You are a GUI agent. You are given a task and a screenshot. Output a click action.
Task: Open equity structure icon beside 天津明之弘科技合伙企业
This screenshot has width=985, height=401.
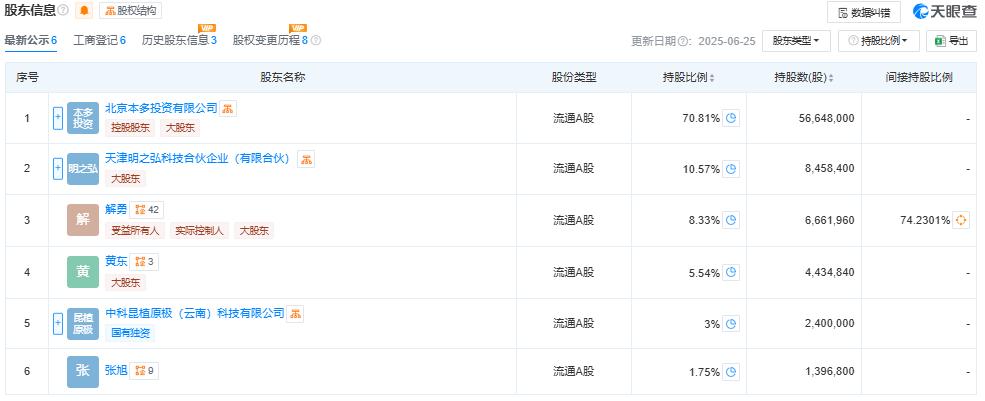click(x=306, y=159)
